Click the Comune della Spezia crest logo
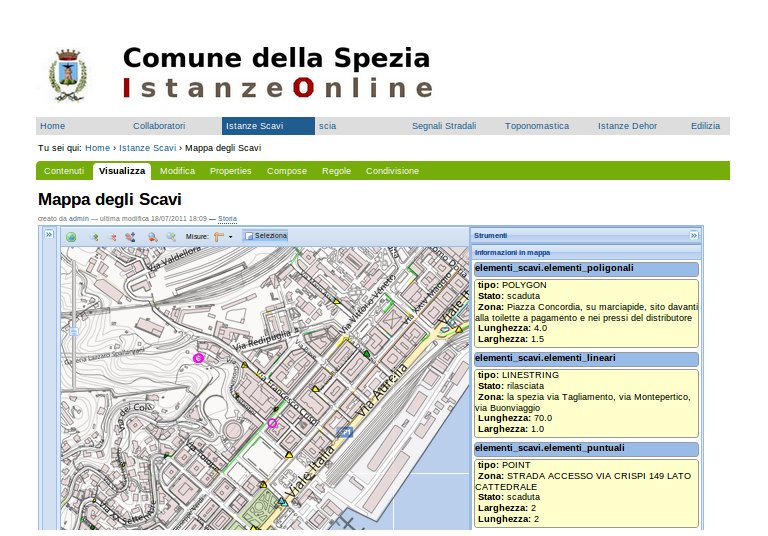The height and width of the screenshot is (536, 768). point(68,74)
